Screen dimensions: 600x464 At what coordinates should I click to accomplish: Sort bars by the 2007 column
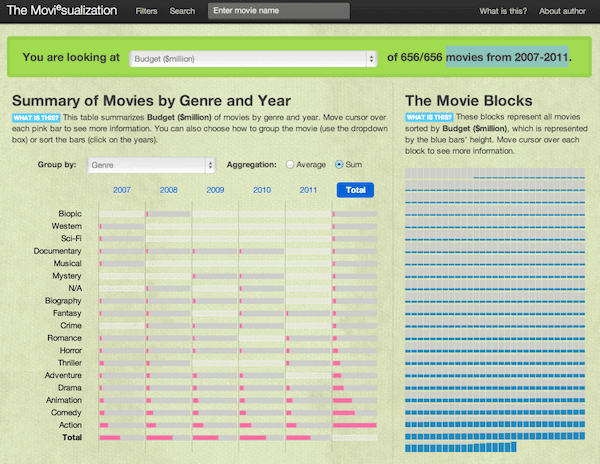[122, 190]
